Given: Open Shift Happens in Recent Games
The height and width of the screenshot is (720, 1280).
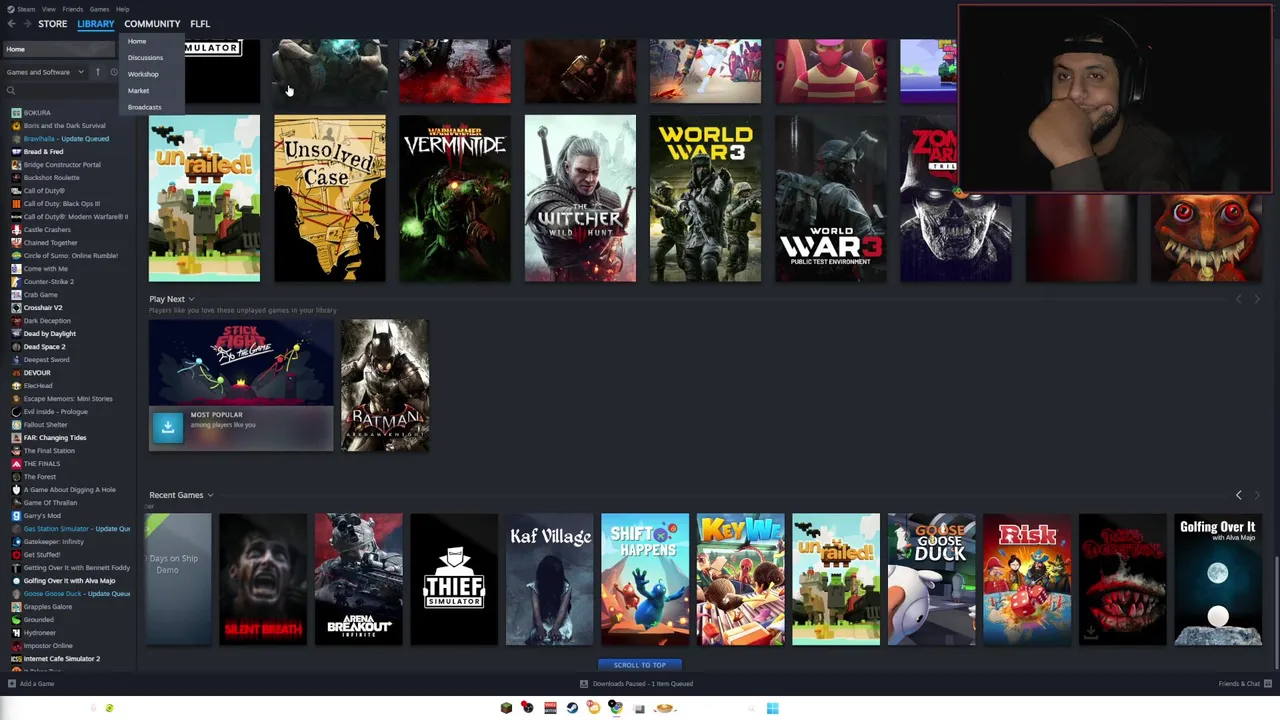Looking at the screenshot, I should pos(645,579).
